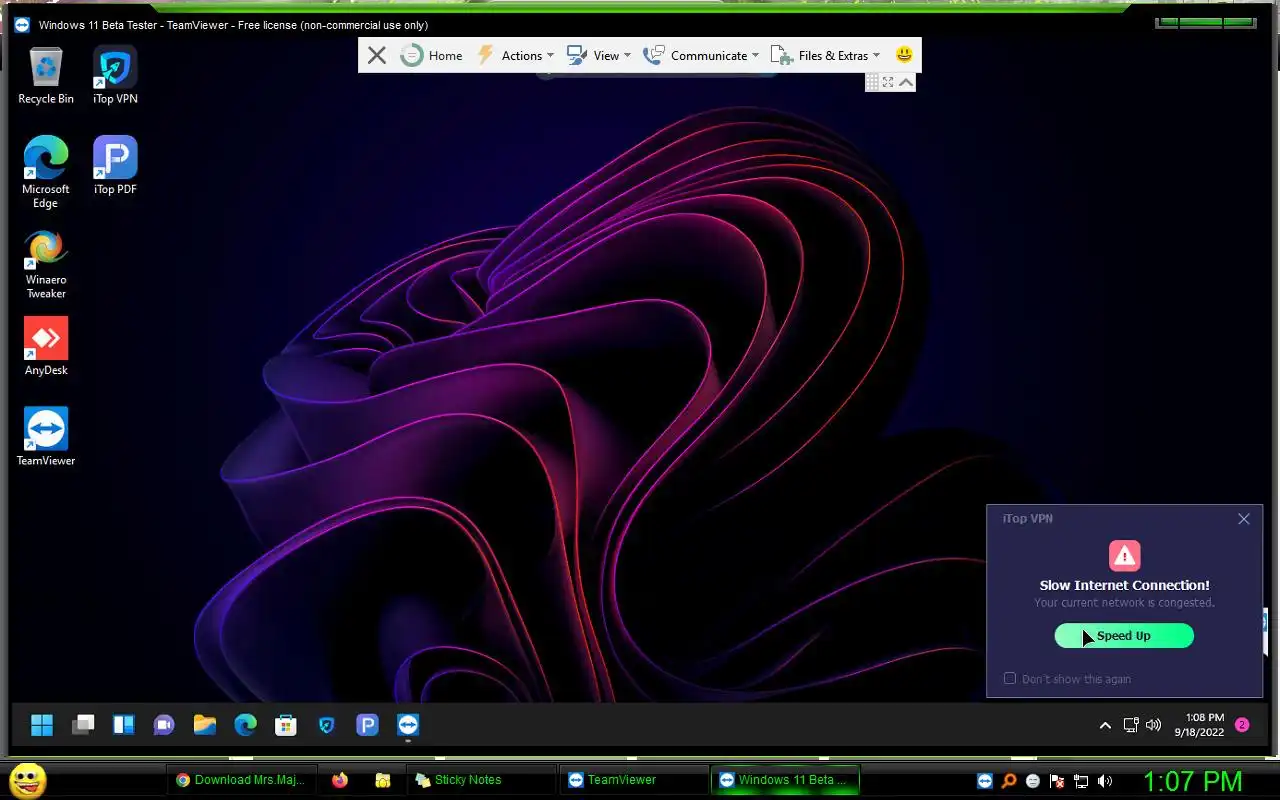Open the AnyDesk desktop shortcut
This screenshot has height=800, width=1280.
coord(46,346)
